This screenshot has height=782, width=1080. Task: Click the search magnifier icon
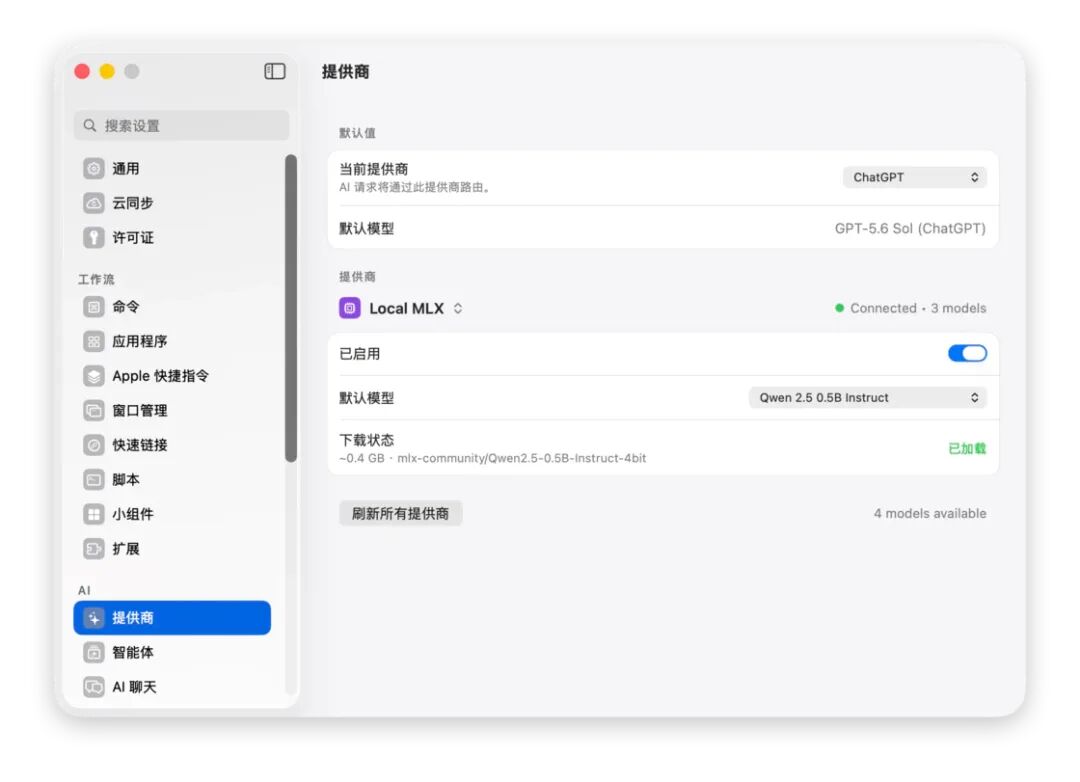click(x=90, y=125)
